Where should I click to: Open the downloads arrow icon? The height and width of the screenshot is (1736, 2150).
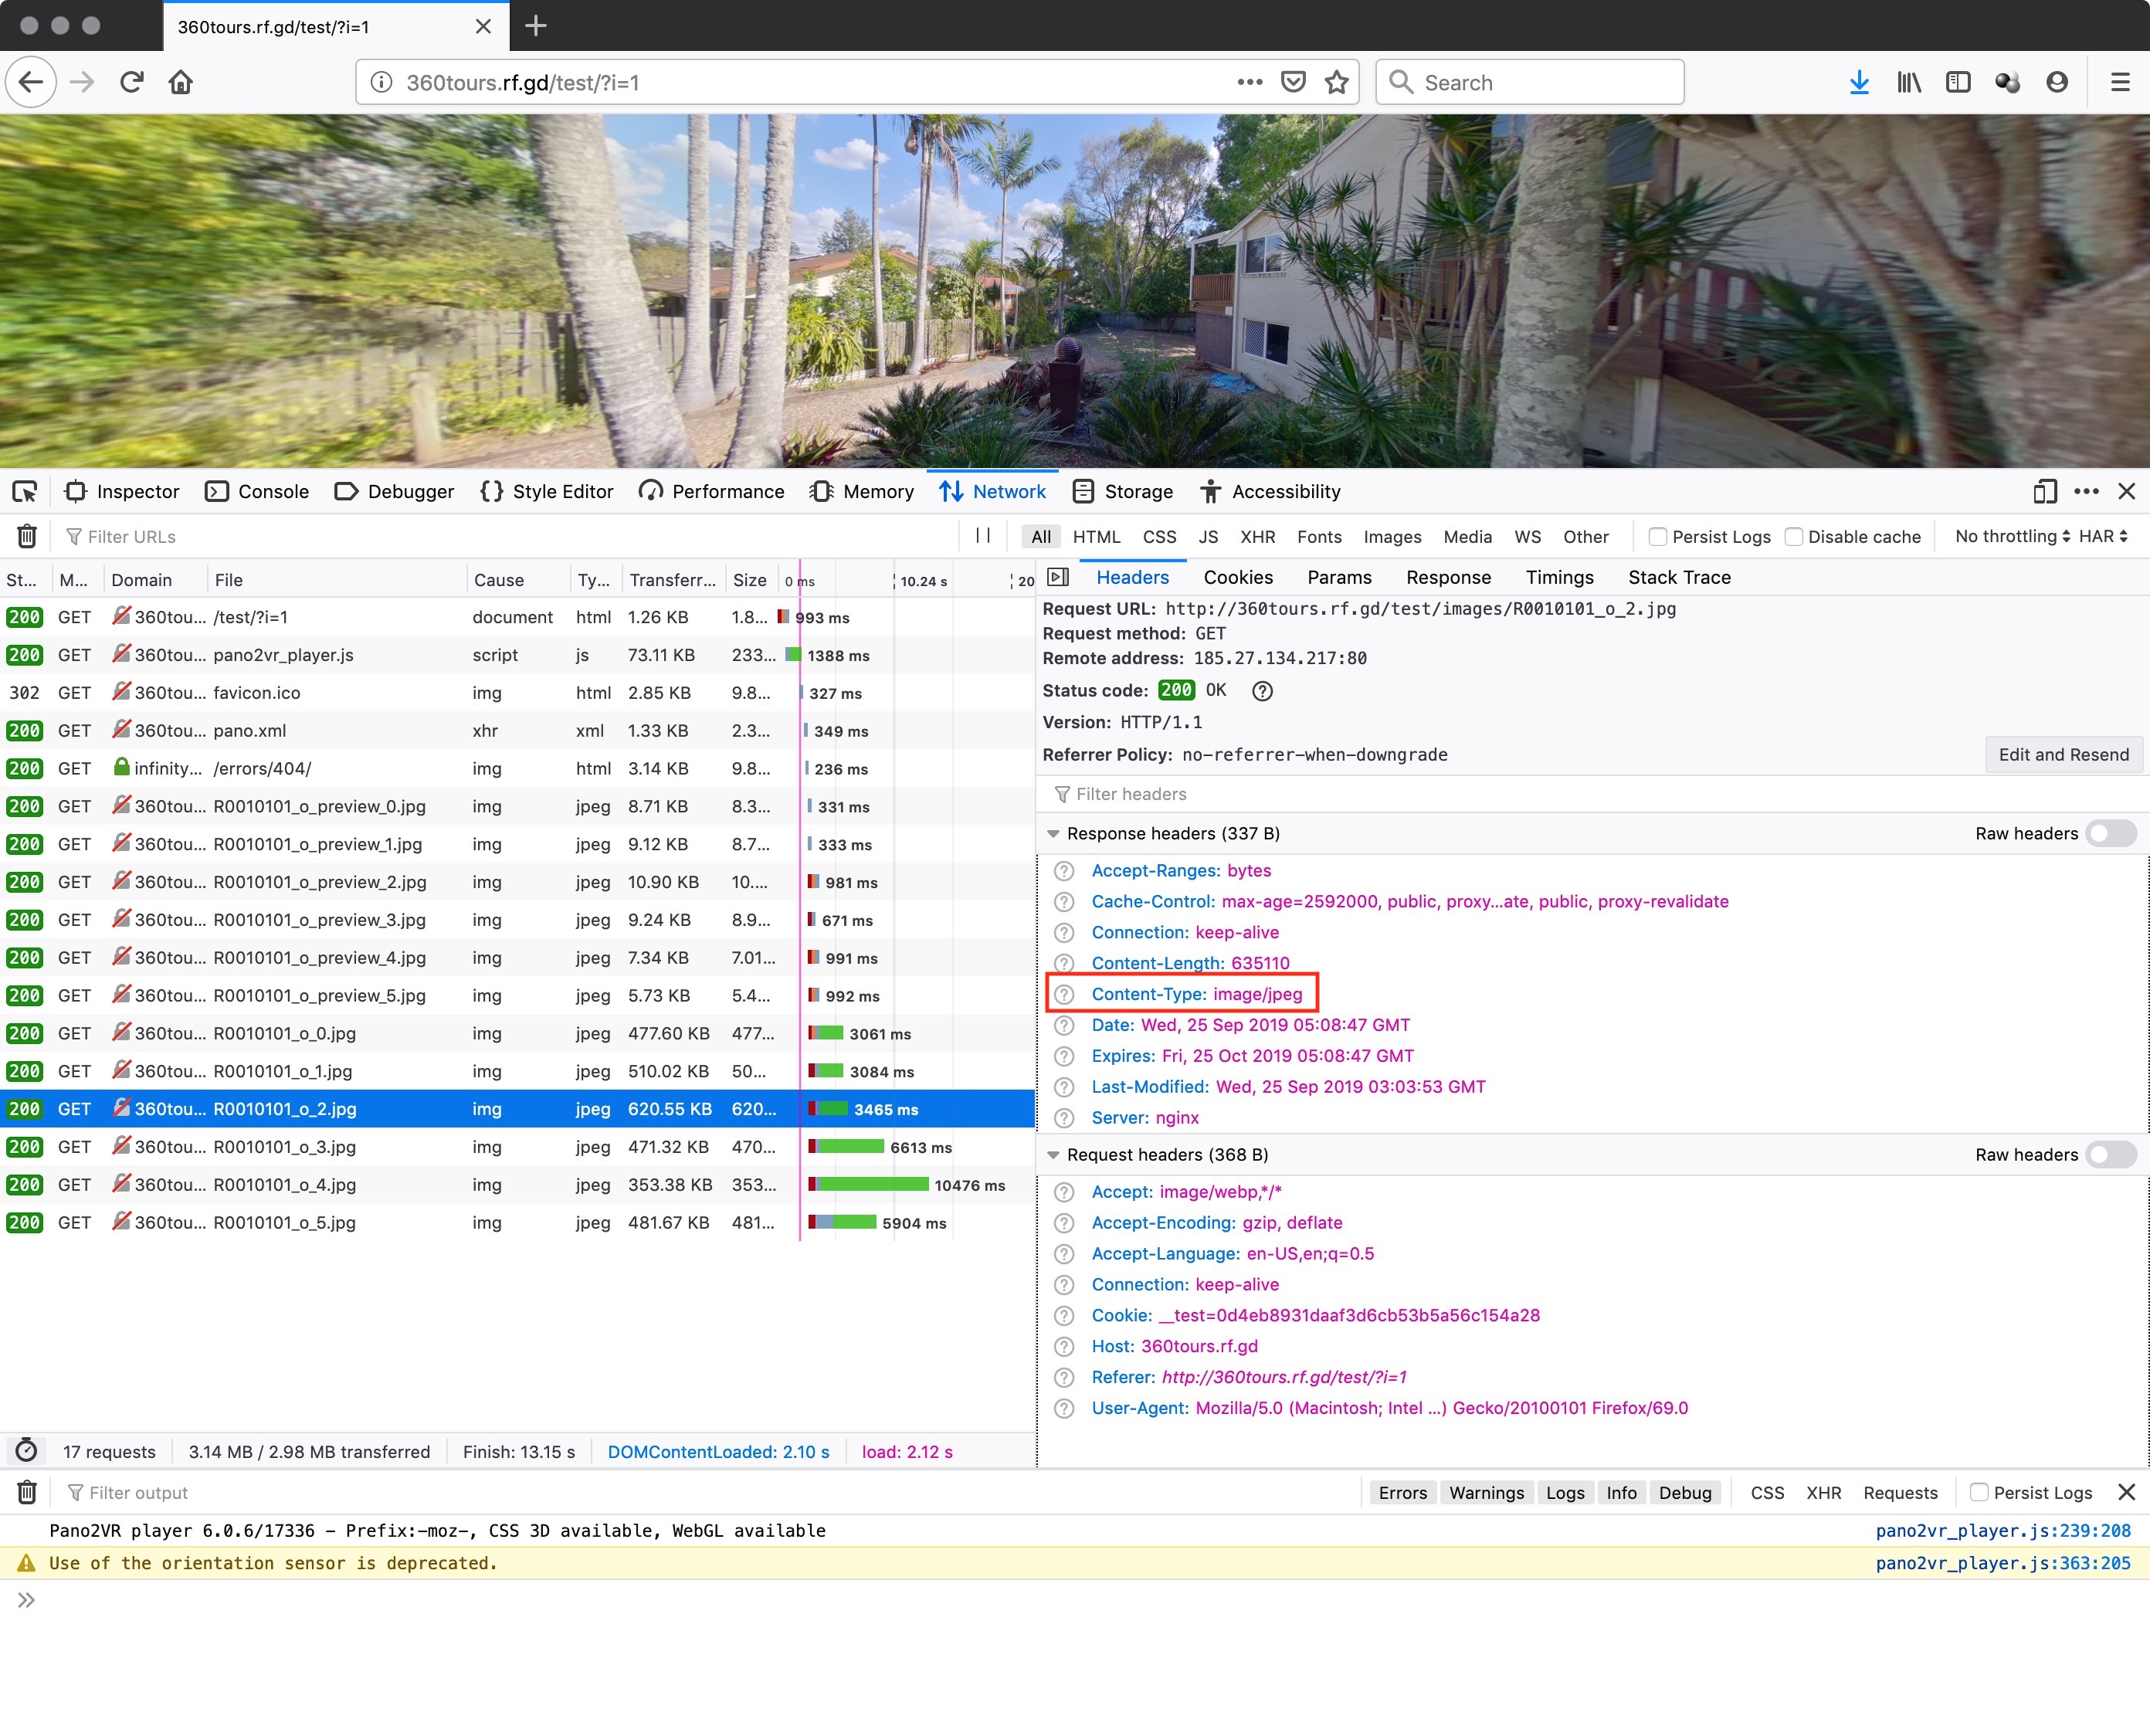pyautogui.click(x=1859, y=82)
